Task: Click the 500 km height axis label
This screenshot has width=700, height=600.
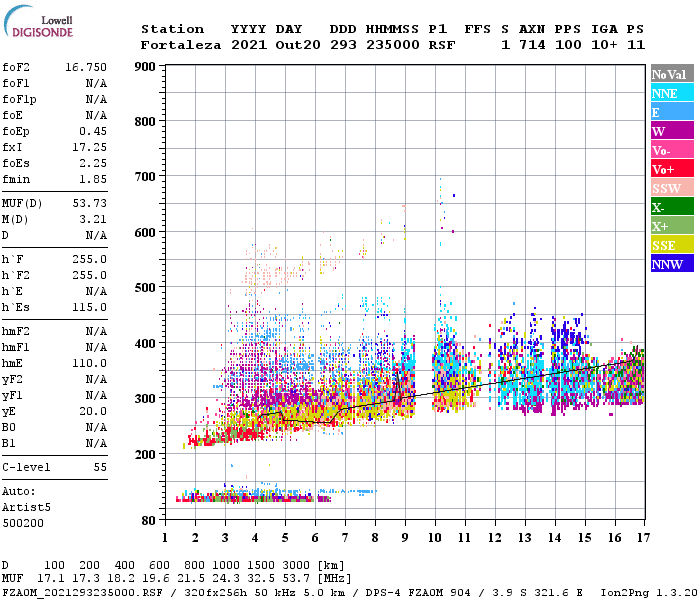Action: [145, 288]
